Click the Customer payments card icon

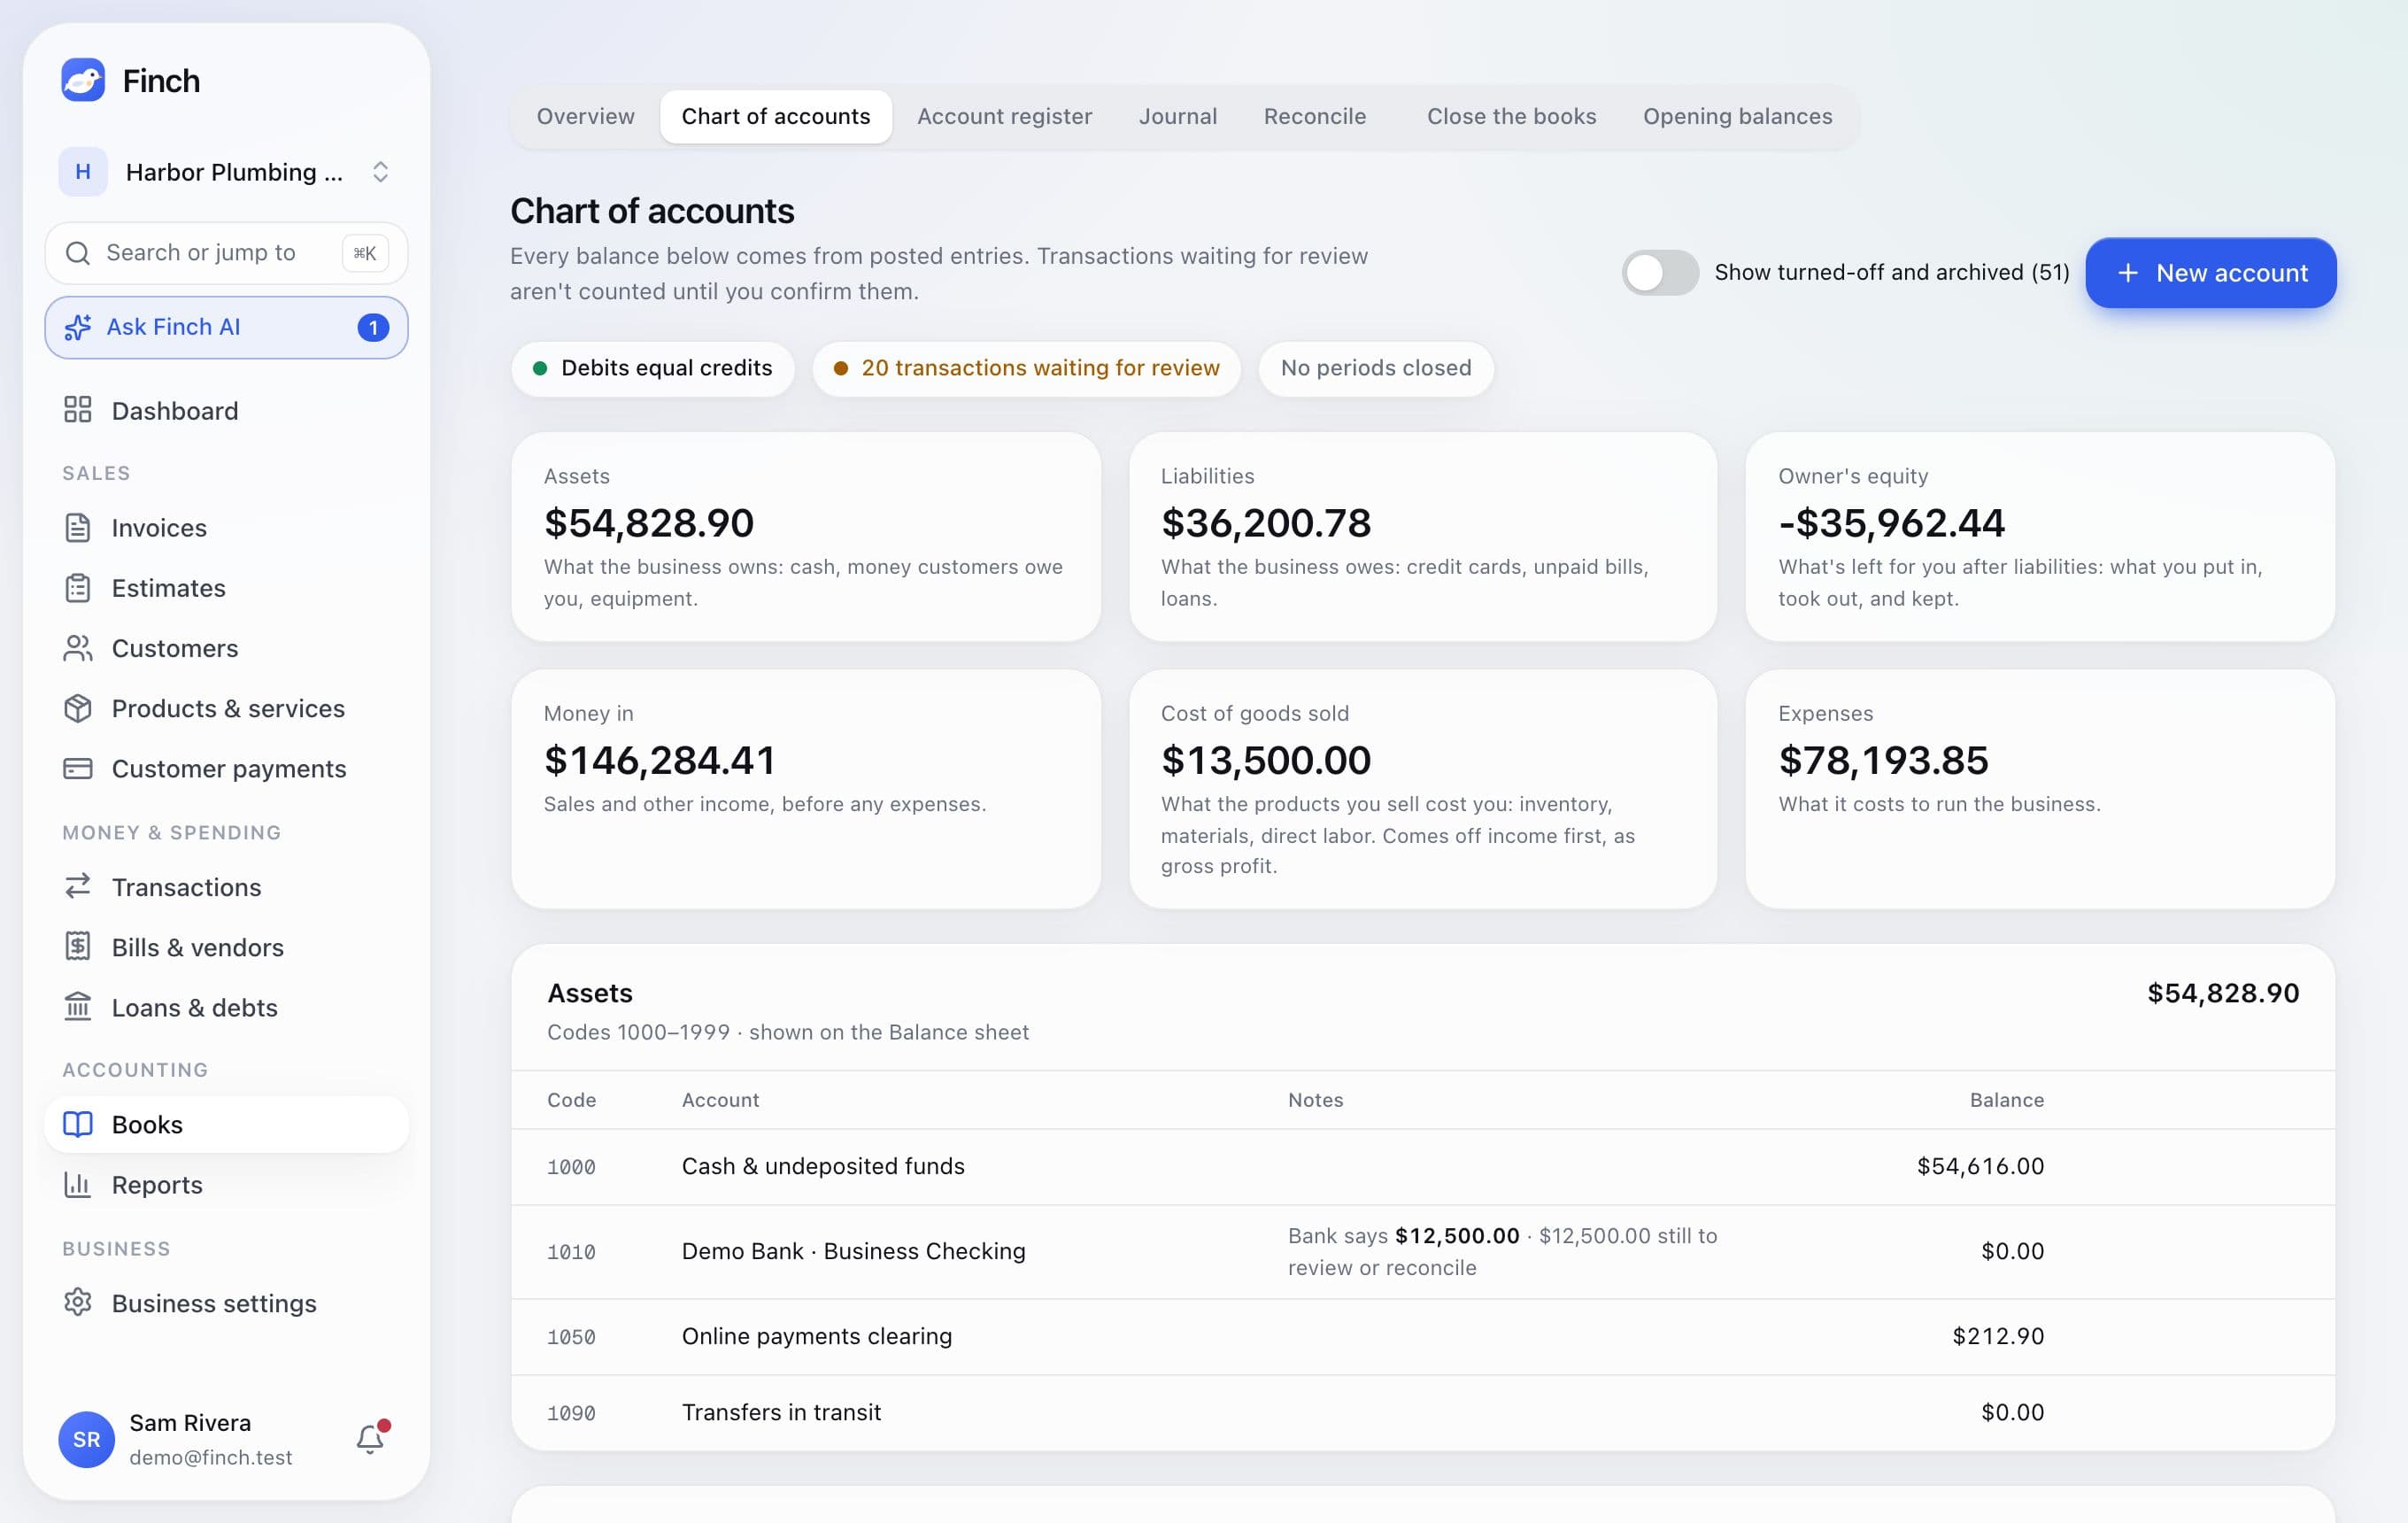(78, 769)
